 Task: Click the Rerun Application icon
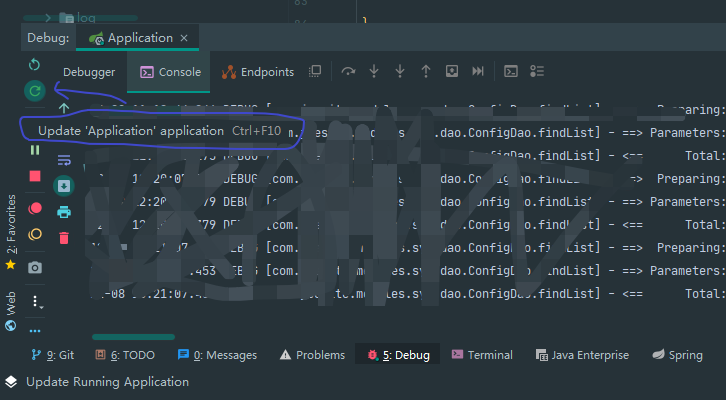pos(35,64)
